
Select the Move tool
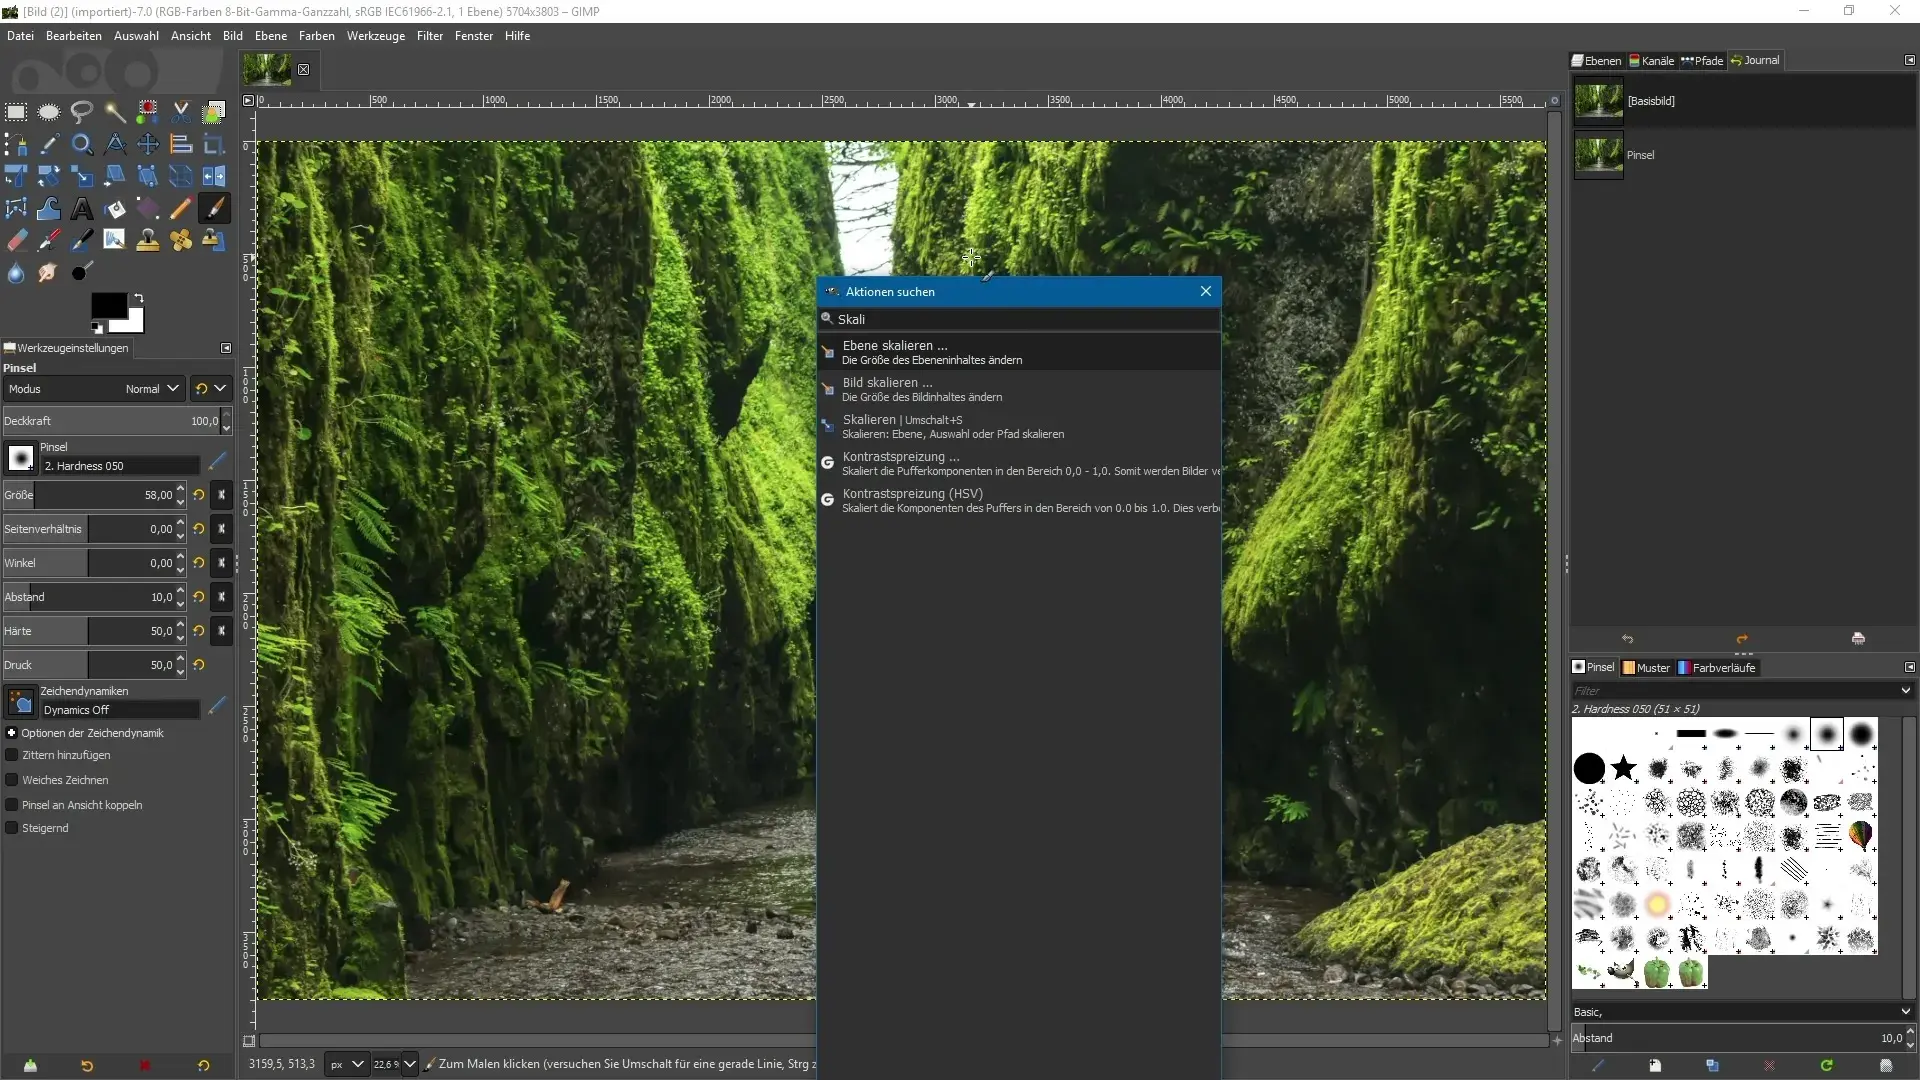coord(147,144)
